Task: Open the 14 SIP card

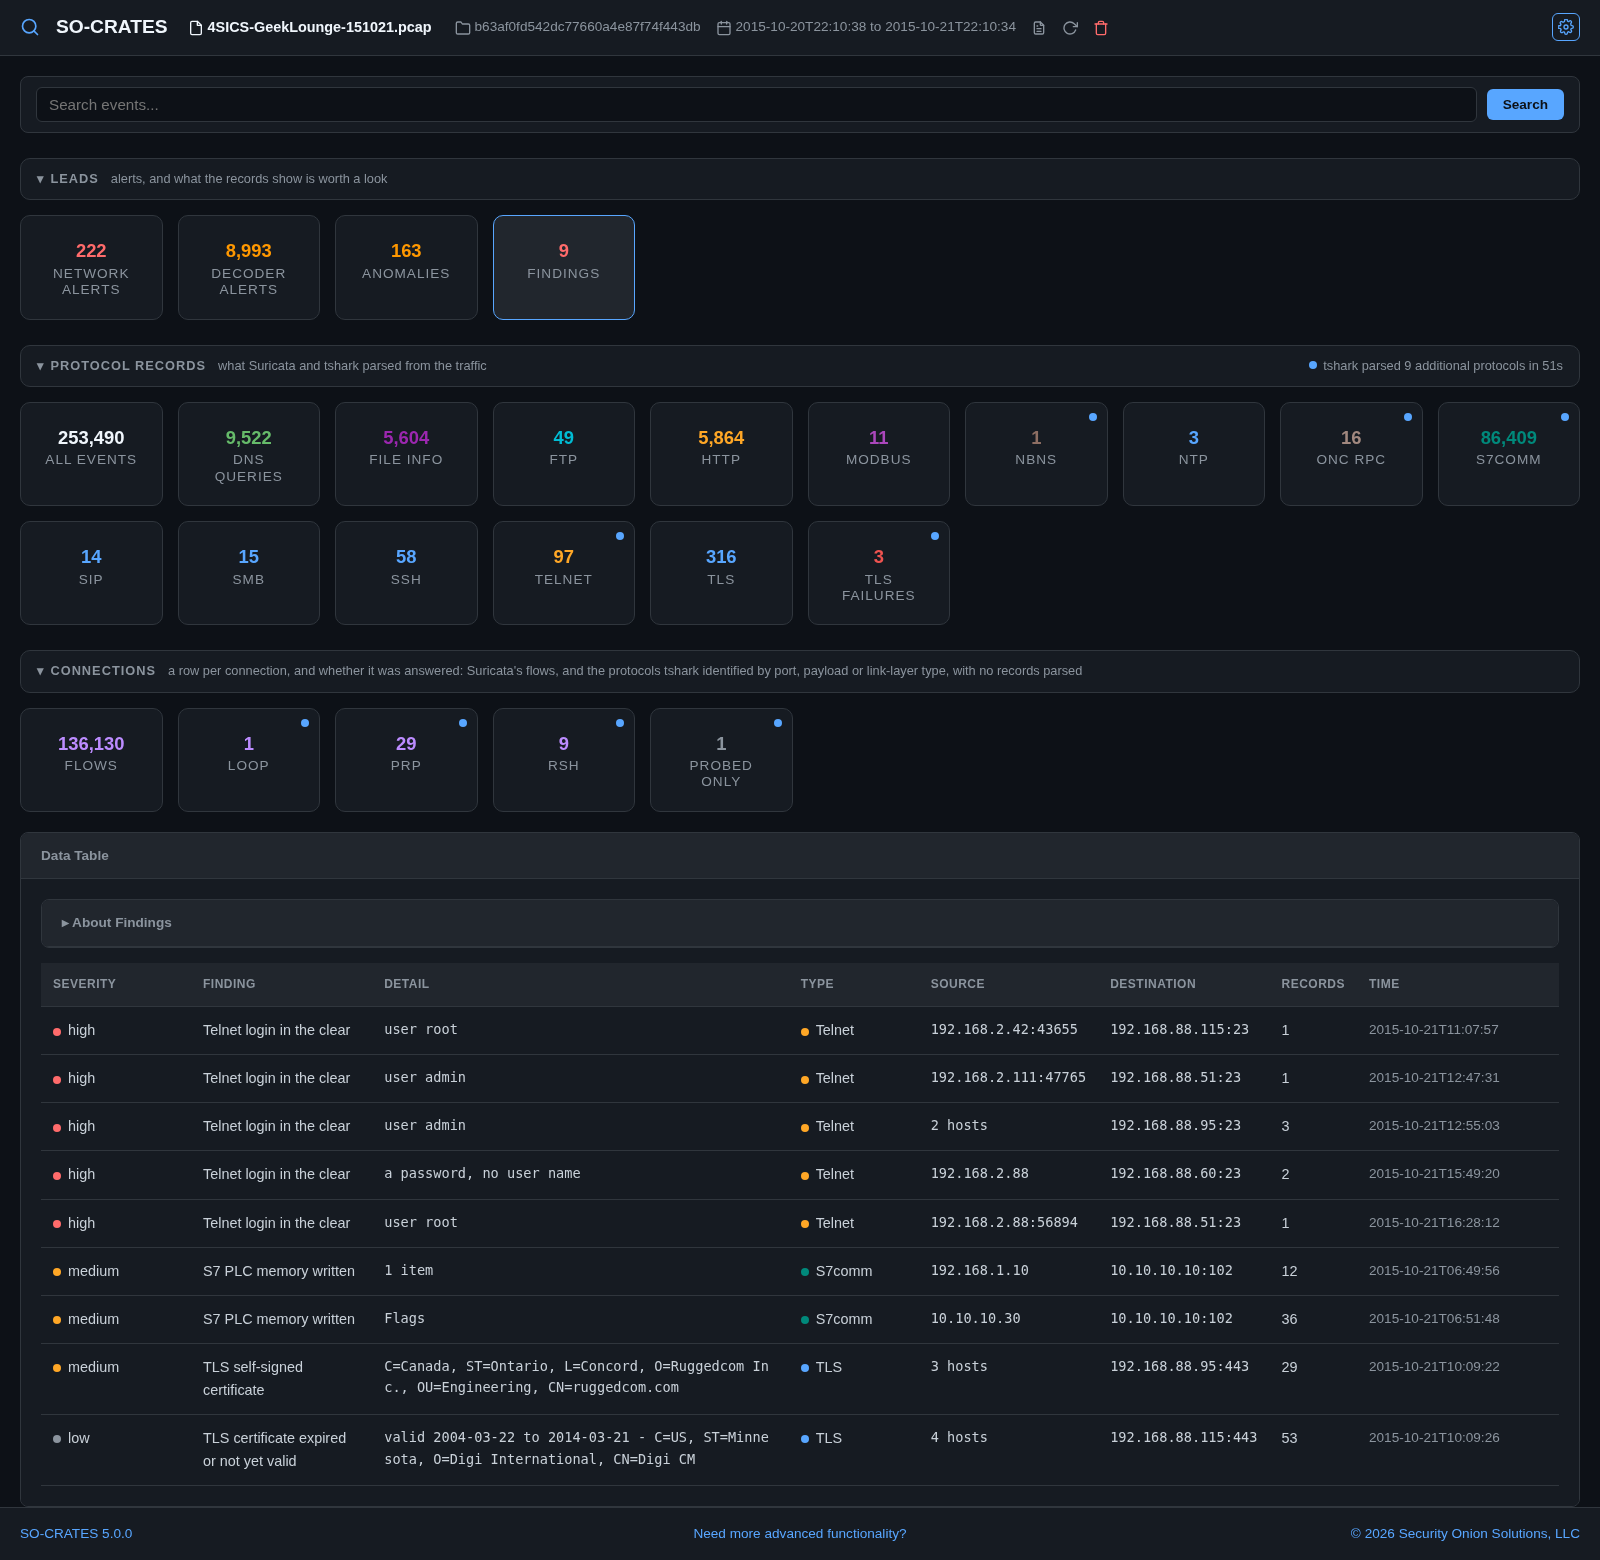Action: coord(91,573)
